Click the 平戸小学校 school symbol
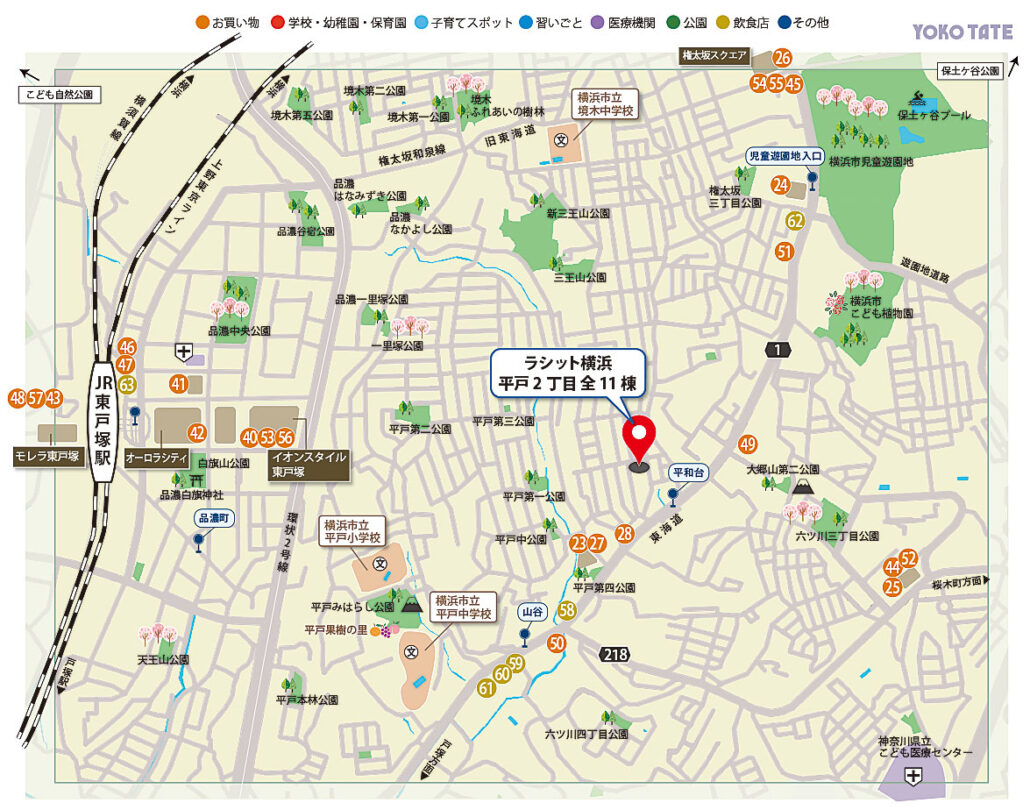The width and height of the screenshot is (1030, 810). [x=380, y=564]
